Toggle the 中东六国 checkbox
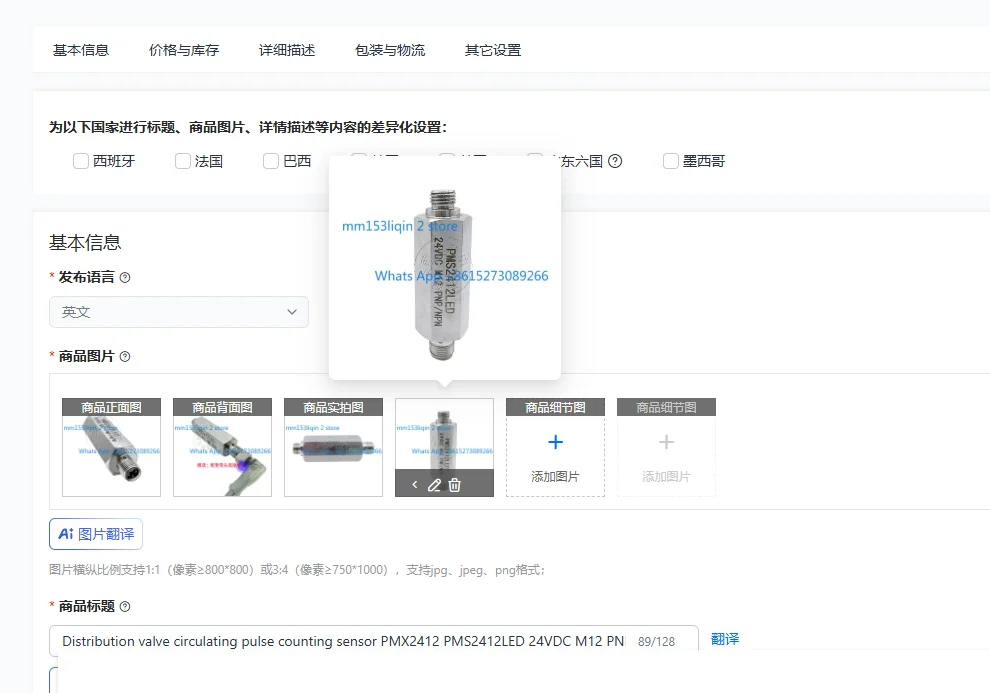The height and width of the screenshot is (693, 990). pyautogui.click(x=535, y=157)
